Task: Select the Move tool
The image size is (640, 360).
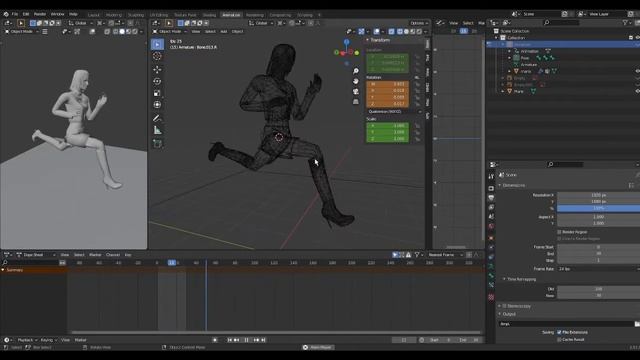Action: (157, 69)
